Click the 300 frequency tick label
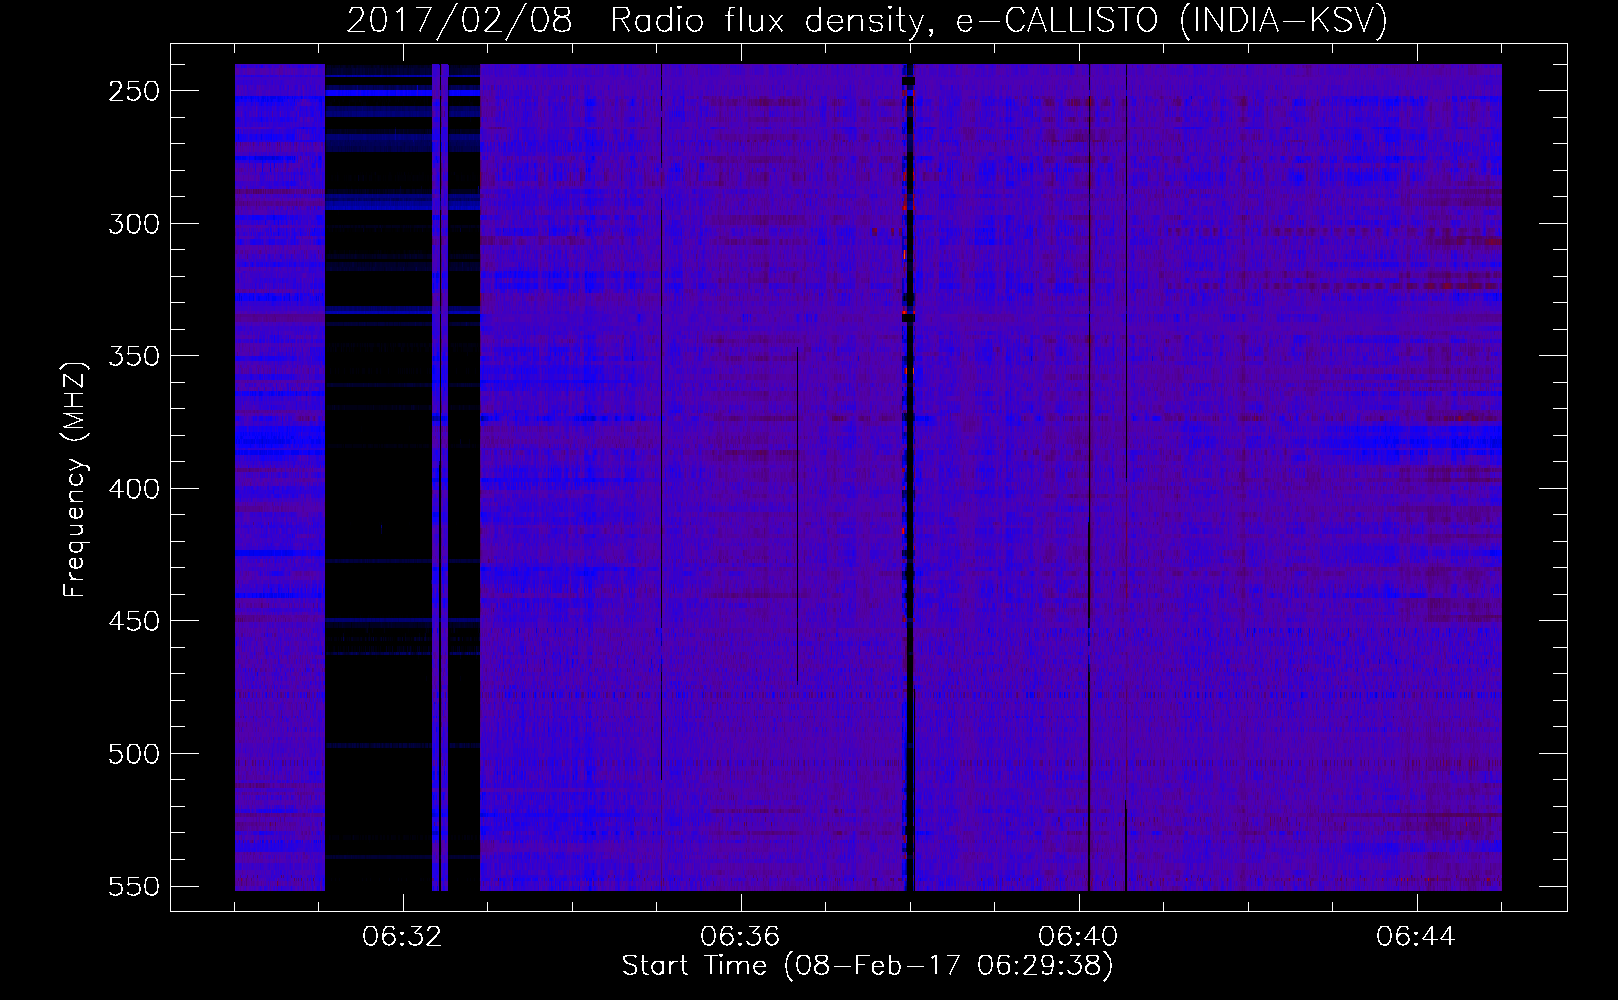The image size is (1618, 1000). click(133, 224)
